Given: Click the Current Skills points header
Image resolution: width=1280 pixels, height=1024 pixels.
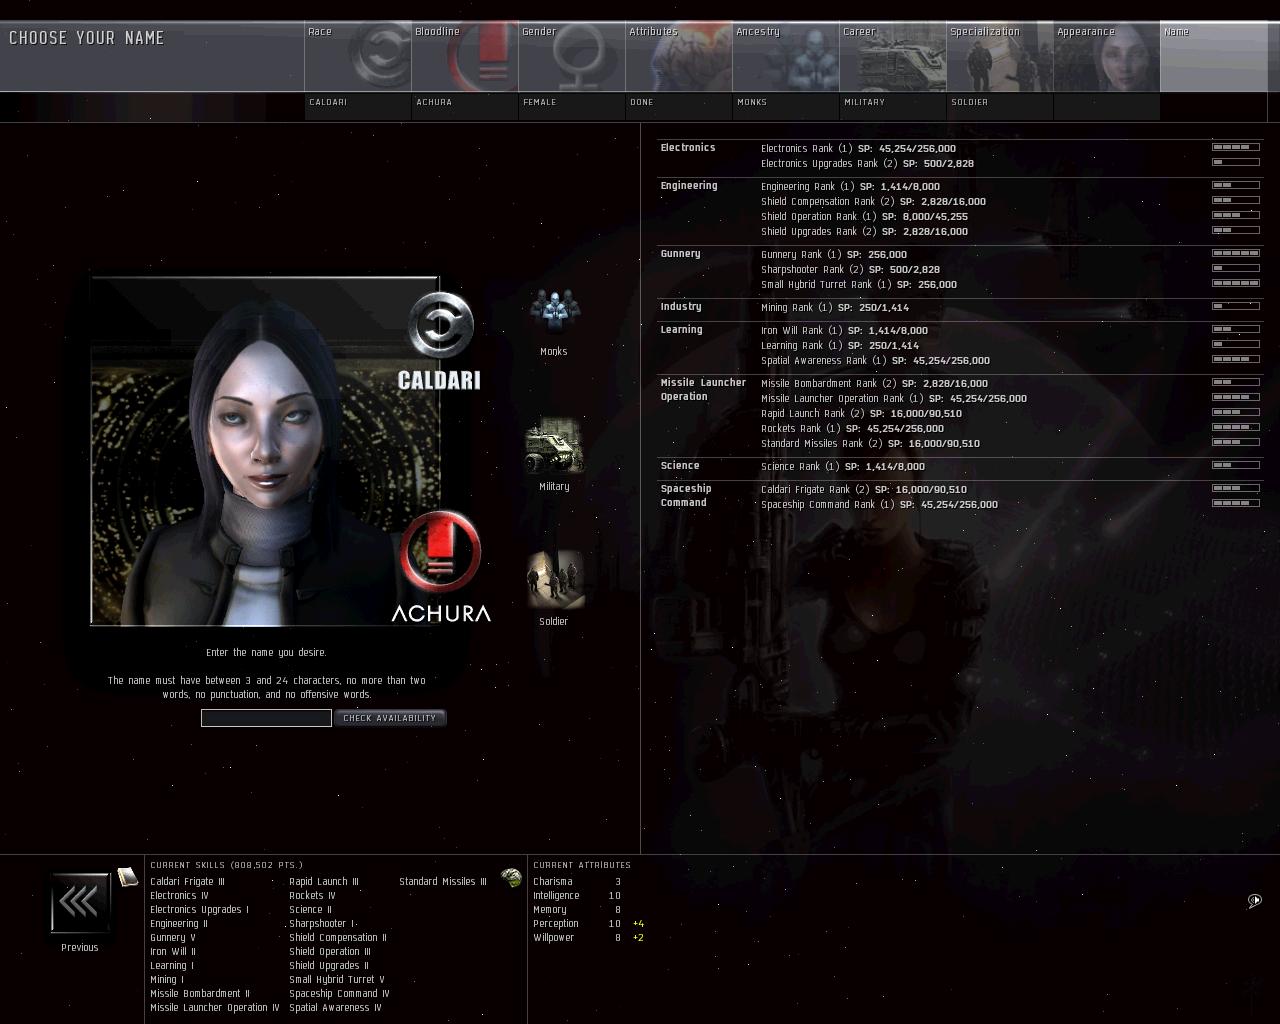Looking at the screenshot, I should point(227,865).
